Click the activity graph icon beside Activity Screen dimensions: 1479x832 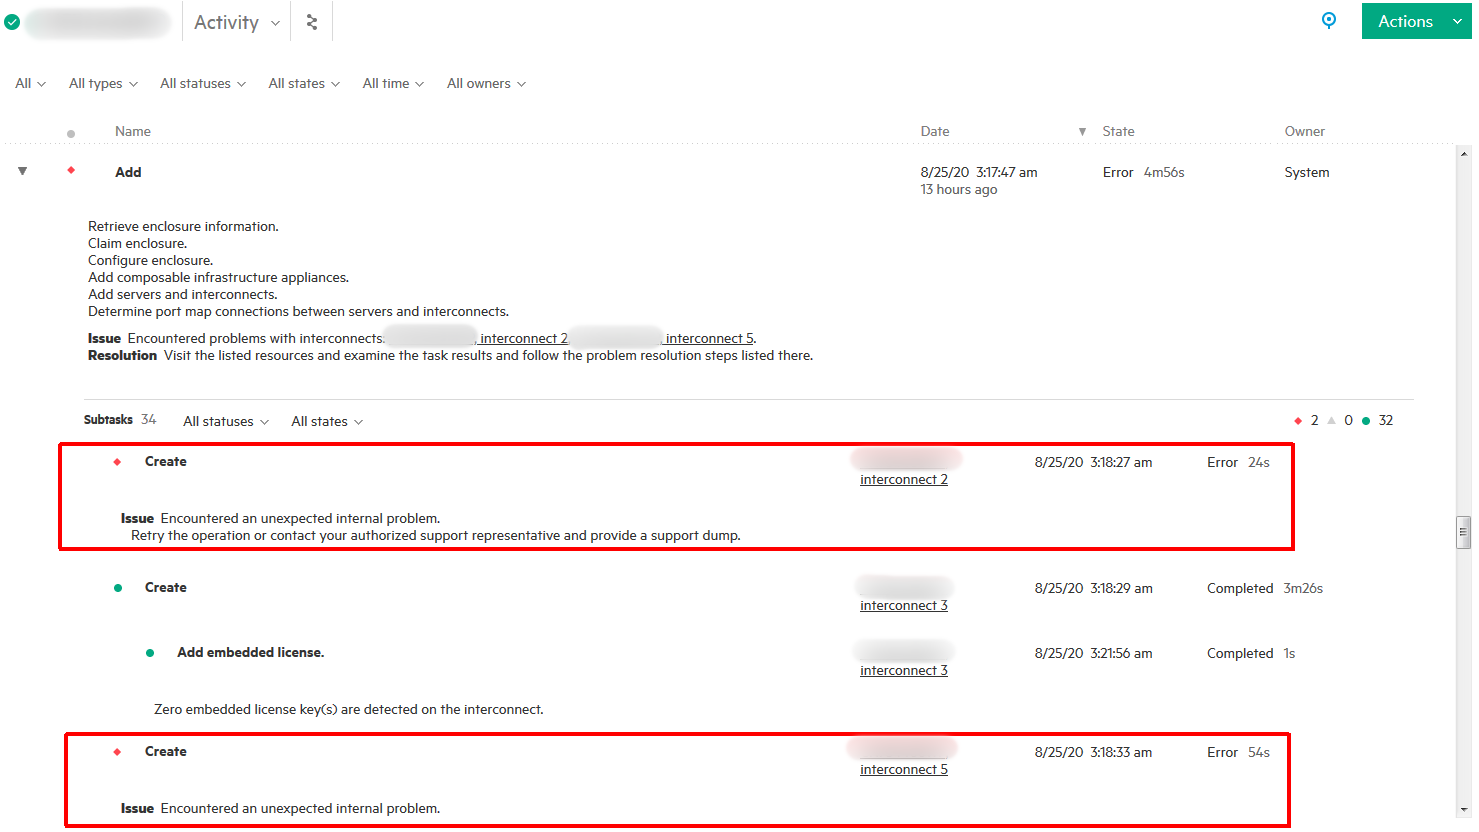(x=311, y=20)
